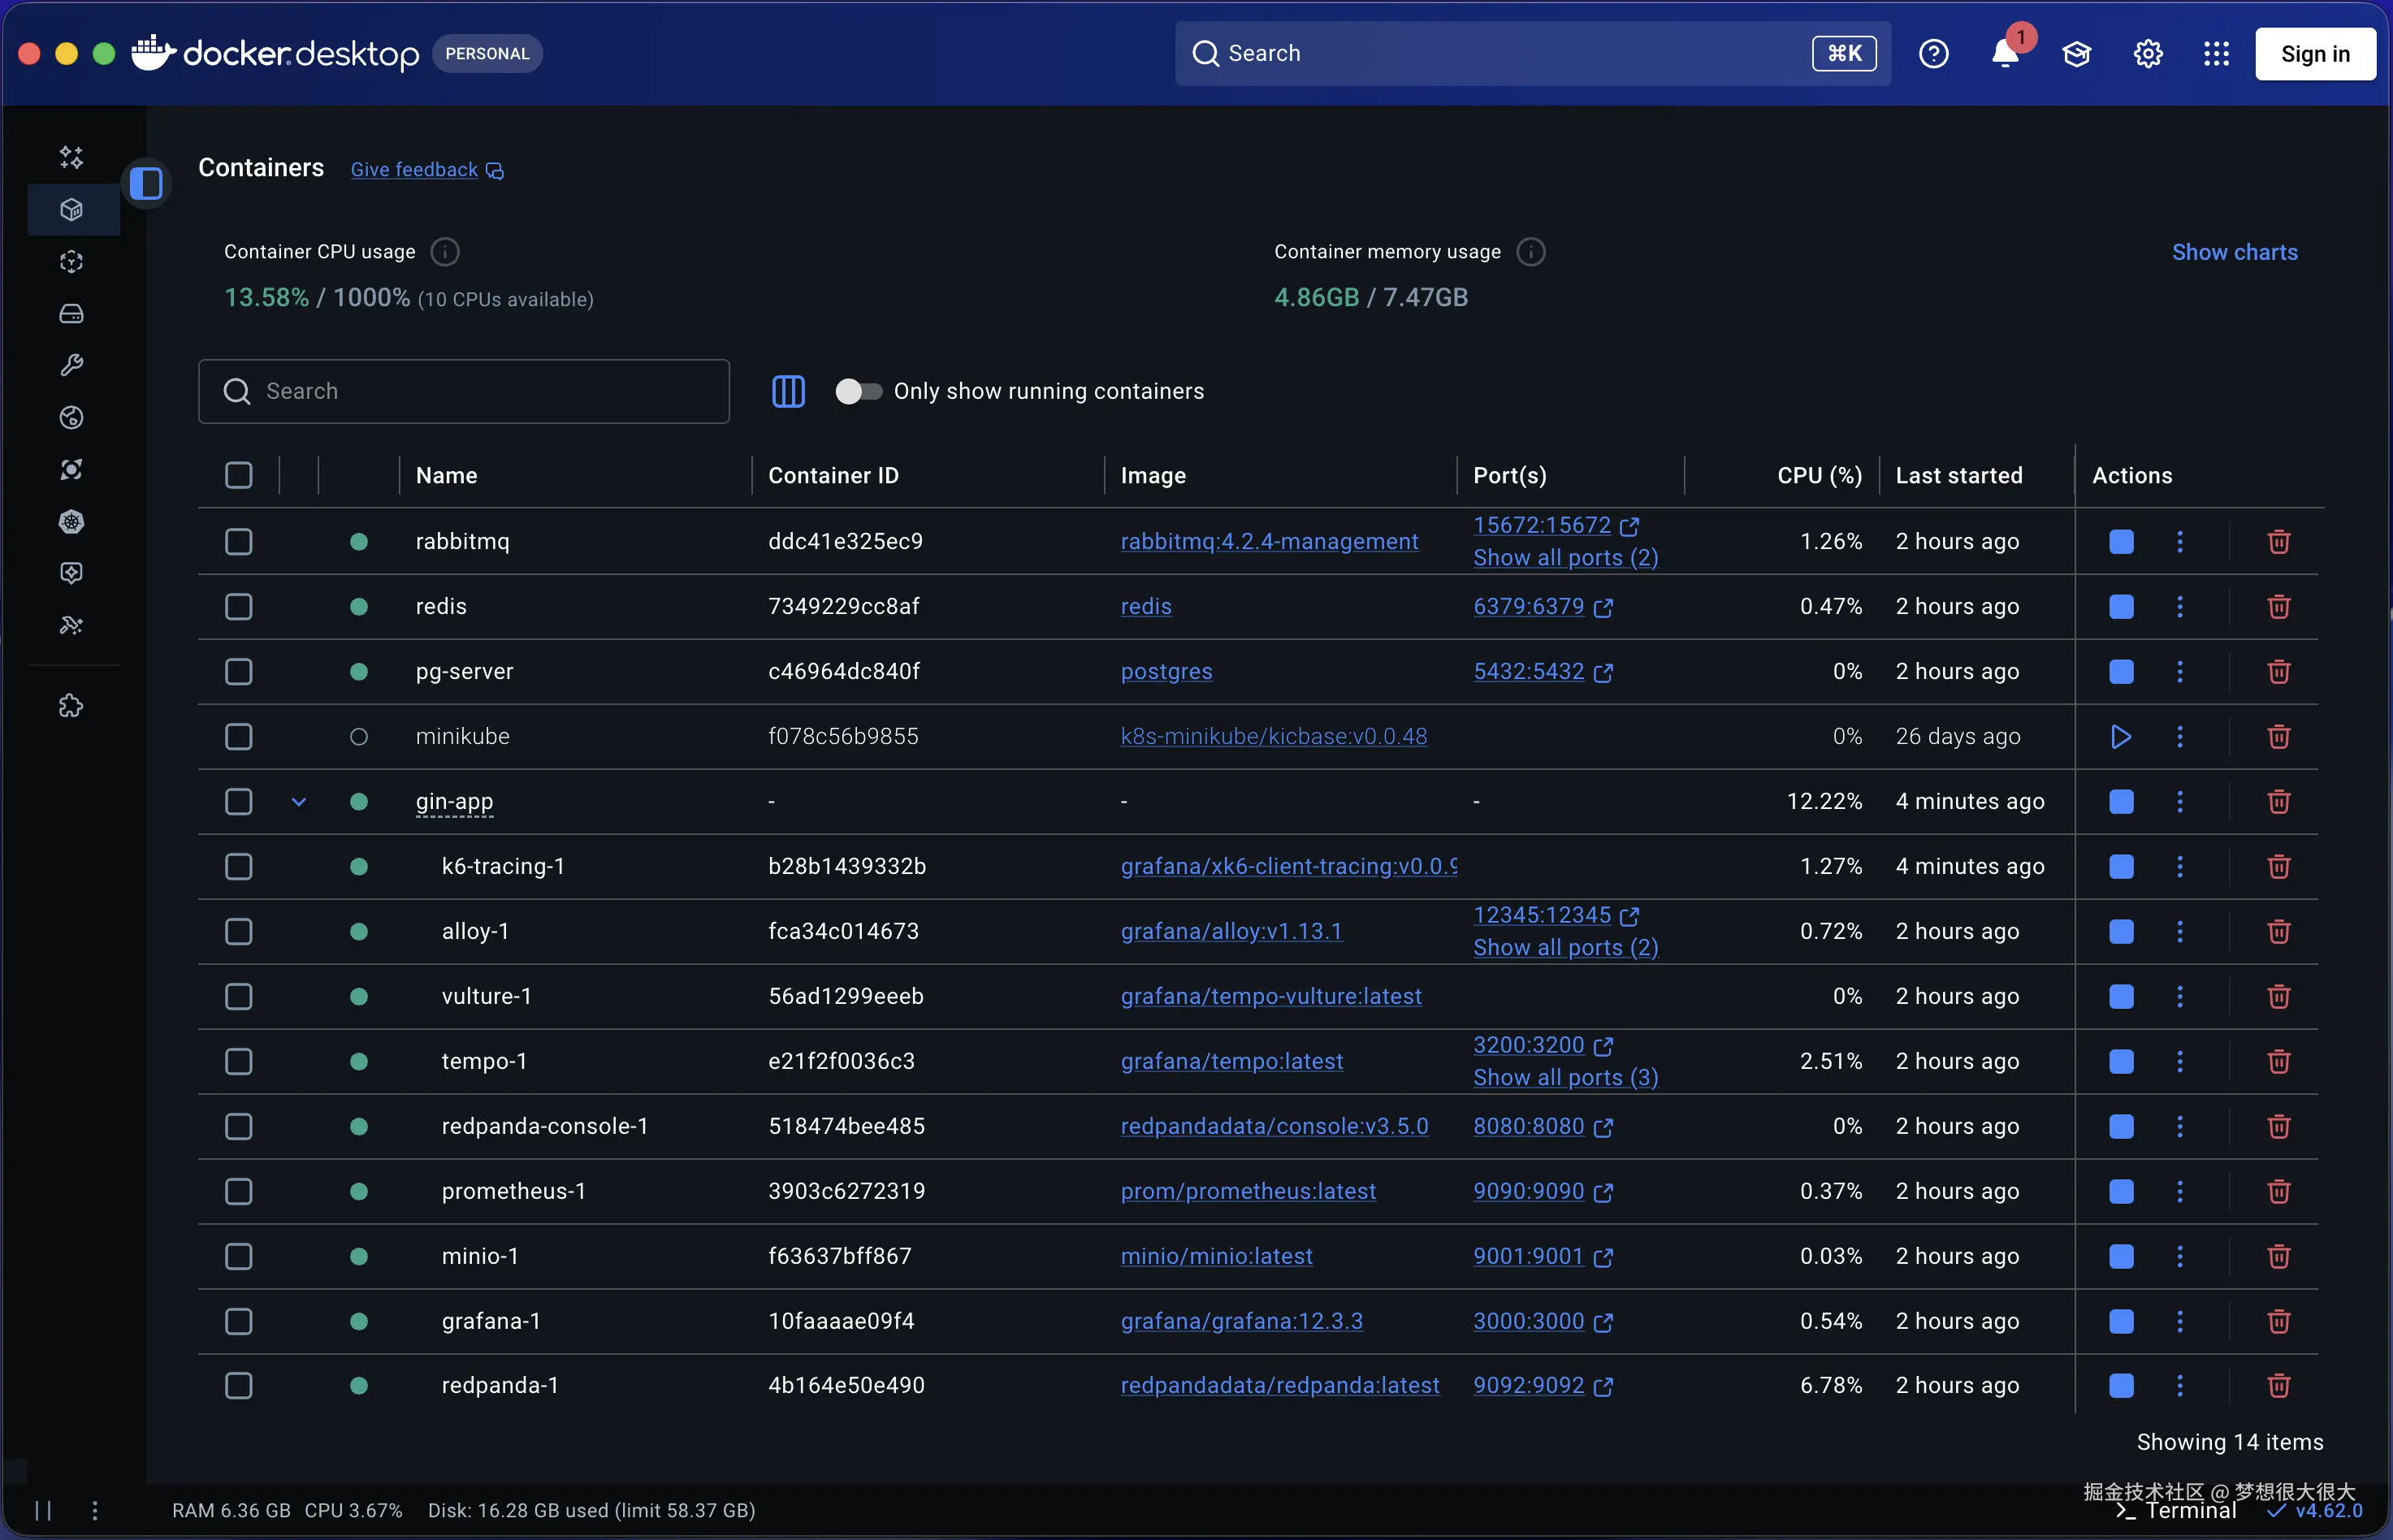Open Docker settings gear icon
Image resolution: width=2393 pixels, height=1540 pixels.
pyautogui.click(x=2148, y=53)
